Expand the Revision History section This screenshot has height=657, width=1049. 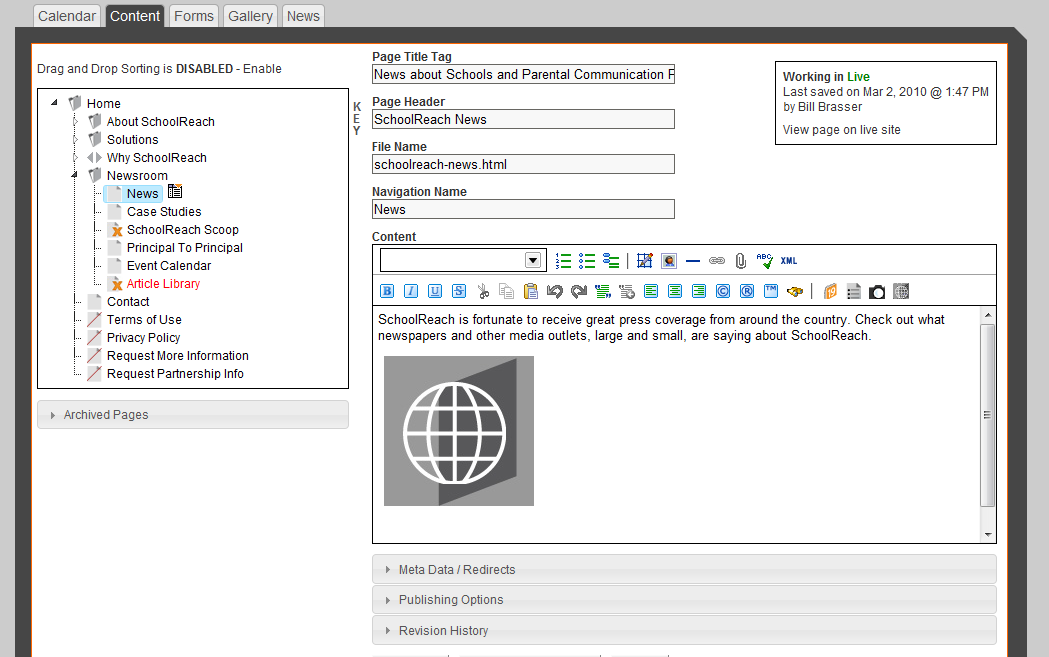coord(684,630)
